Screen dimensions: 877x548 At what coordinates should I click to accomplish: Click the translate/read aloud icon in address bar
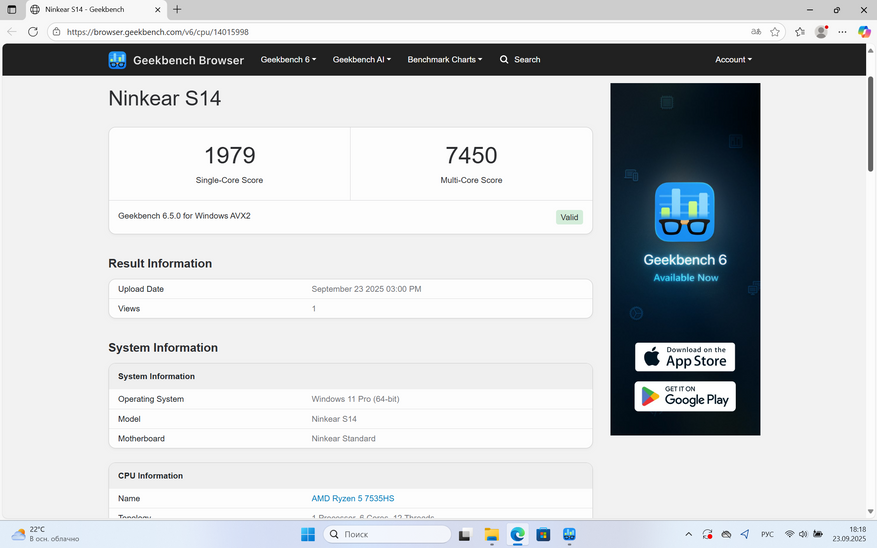(x=756, y=32)
